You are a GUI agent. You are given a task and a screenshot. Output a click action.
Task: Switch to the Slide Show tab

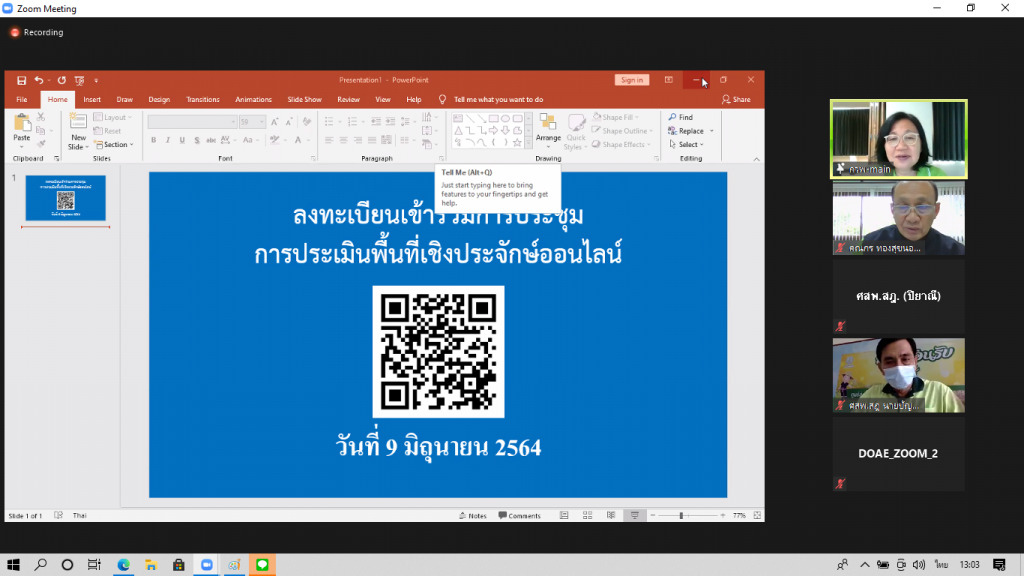click(304, 99)
